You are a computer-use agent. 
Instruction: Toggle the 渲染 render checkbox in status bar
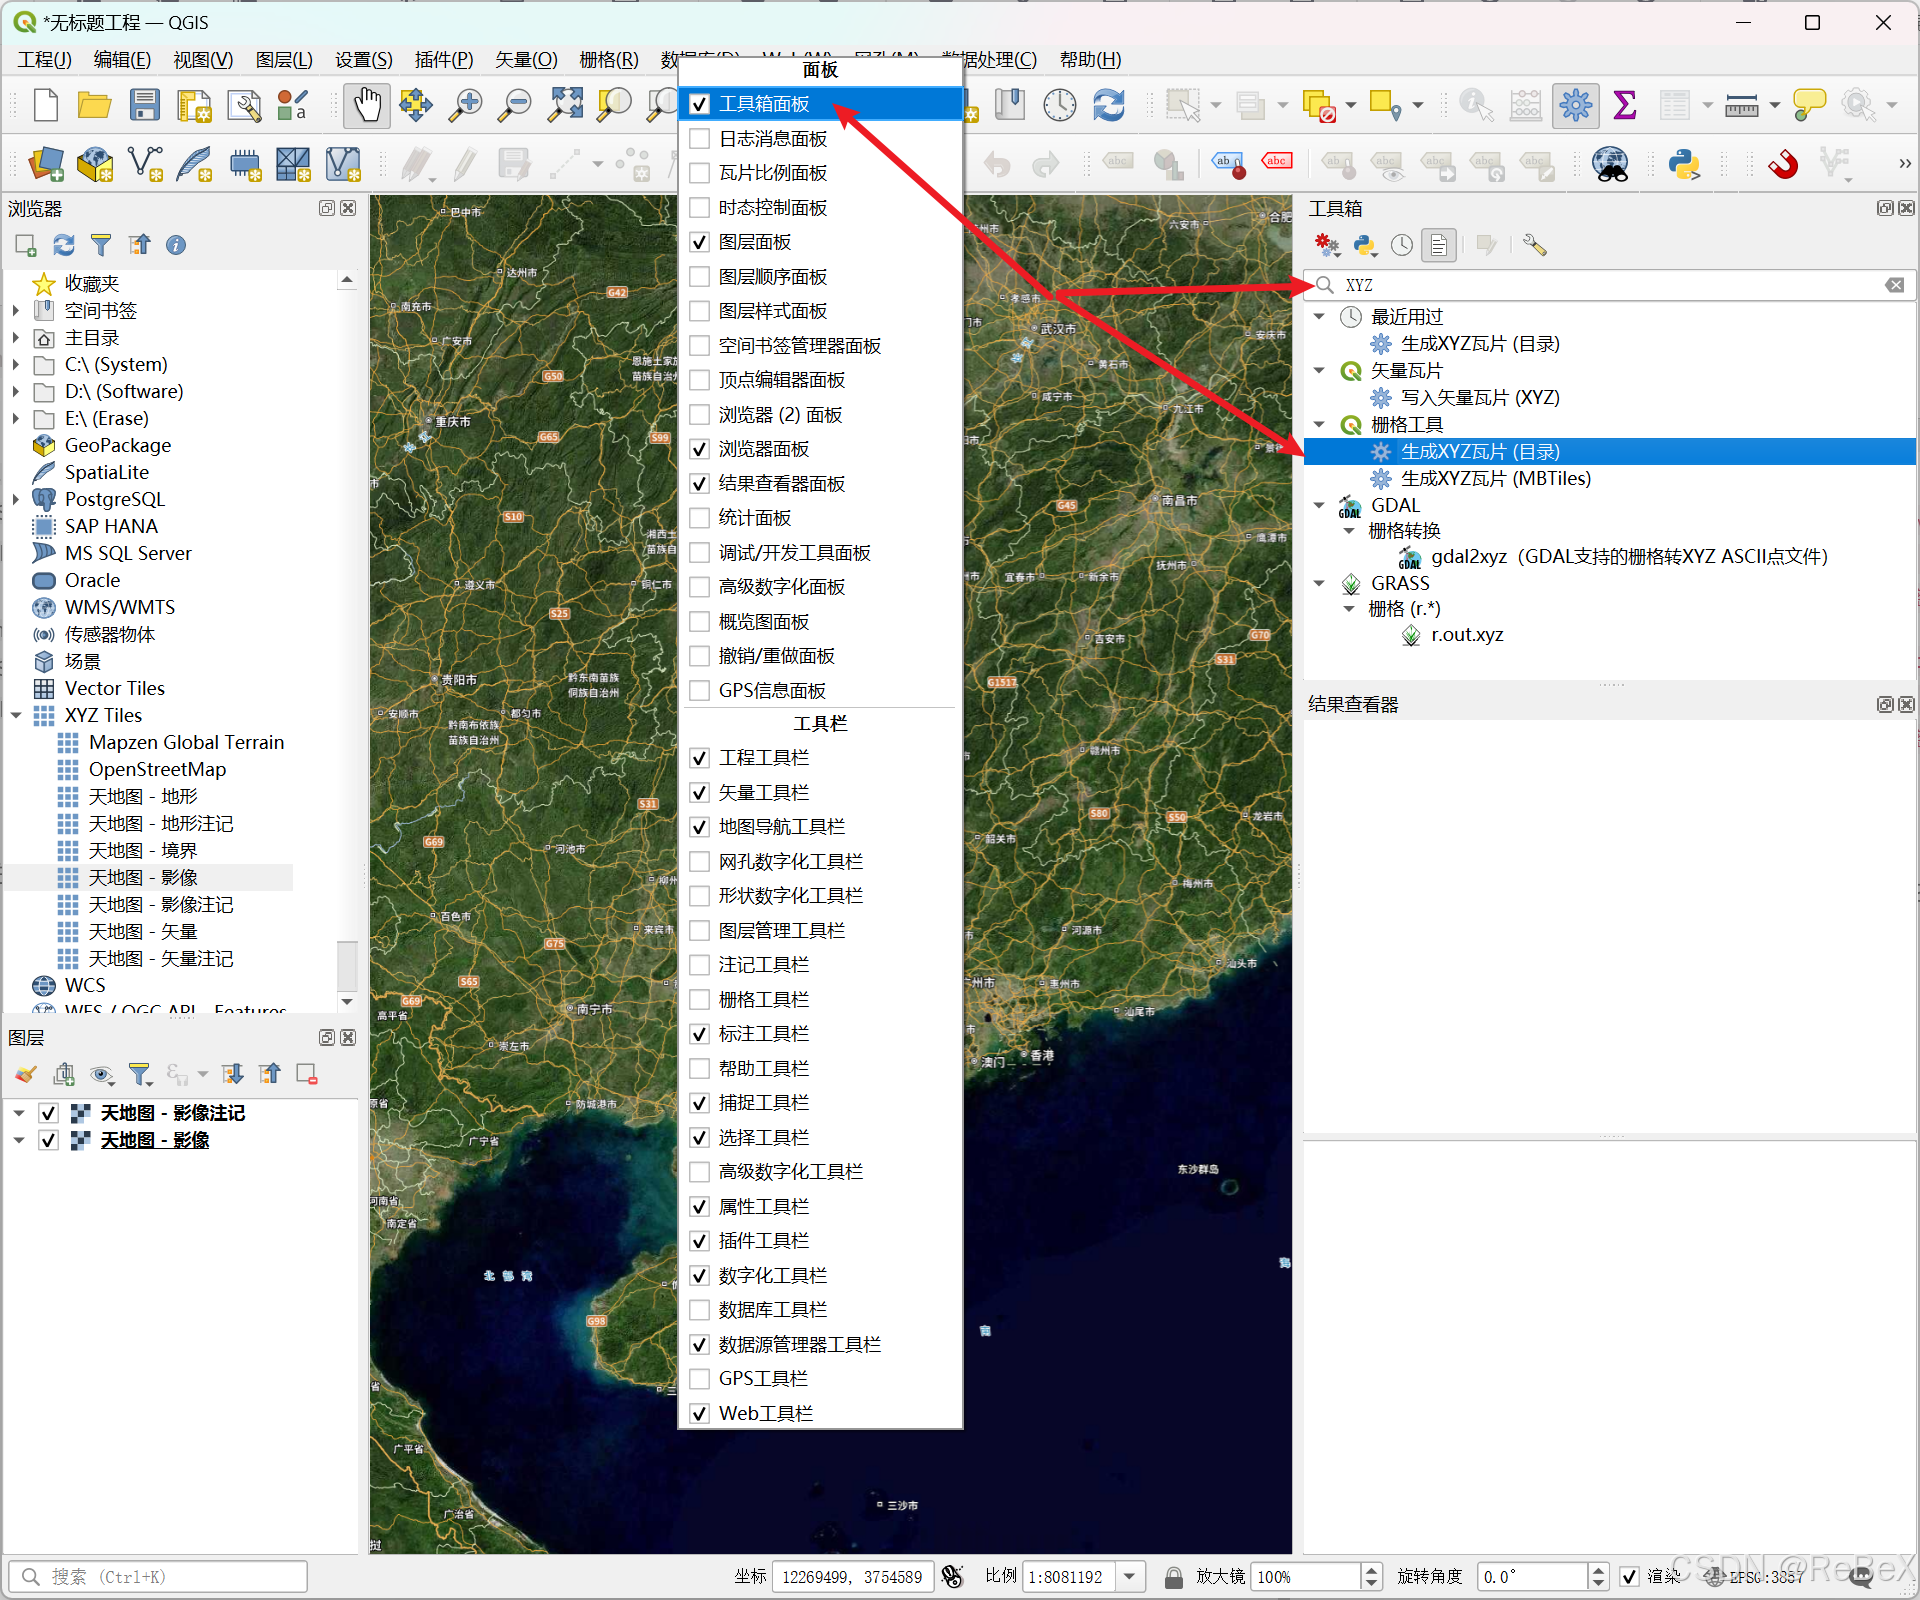tap(1630, 1577)
